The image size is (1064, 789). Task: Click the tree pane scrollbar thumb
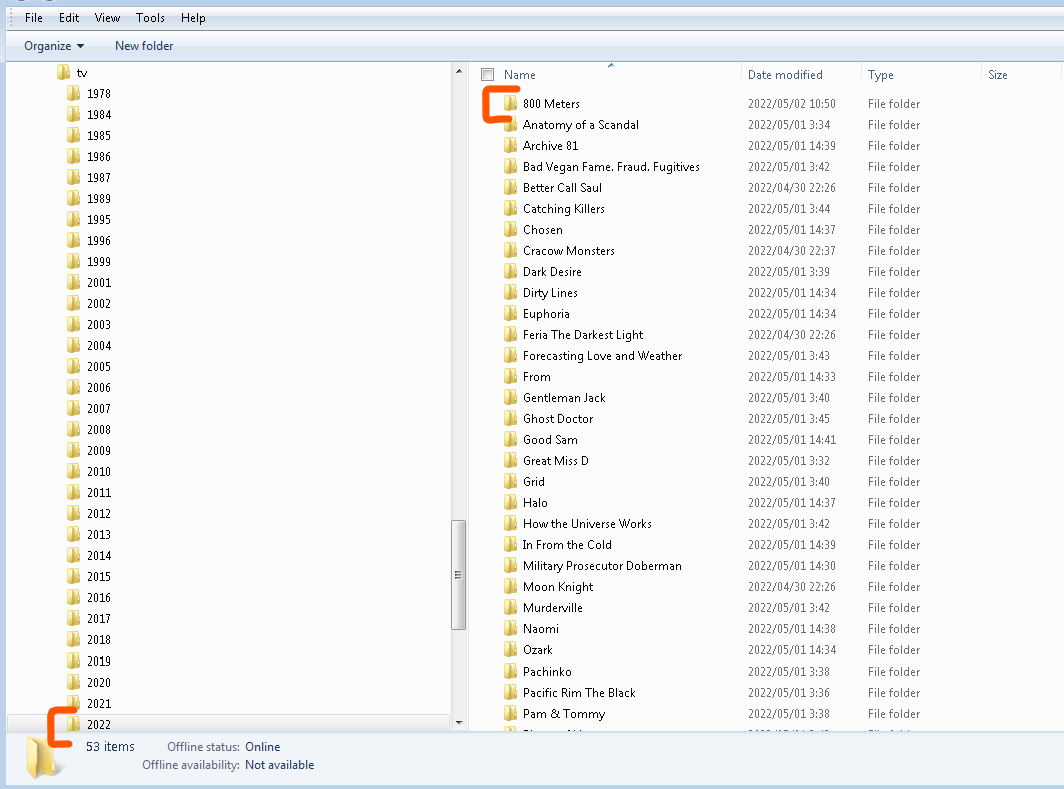(459, 575)
